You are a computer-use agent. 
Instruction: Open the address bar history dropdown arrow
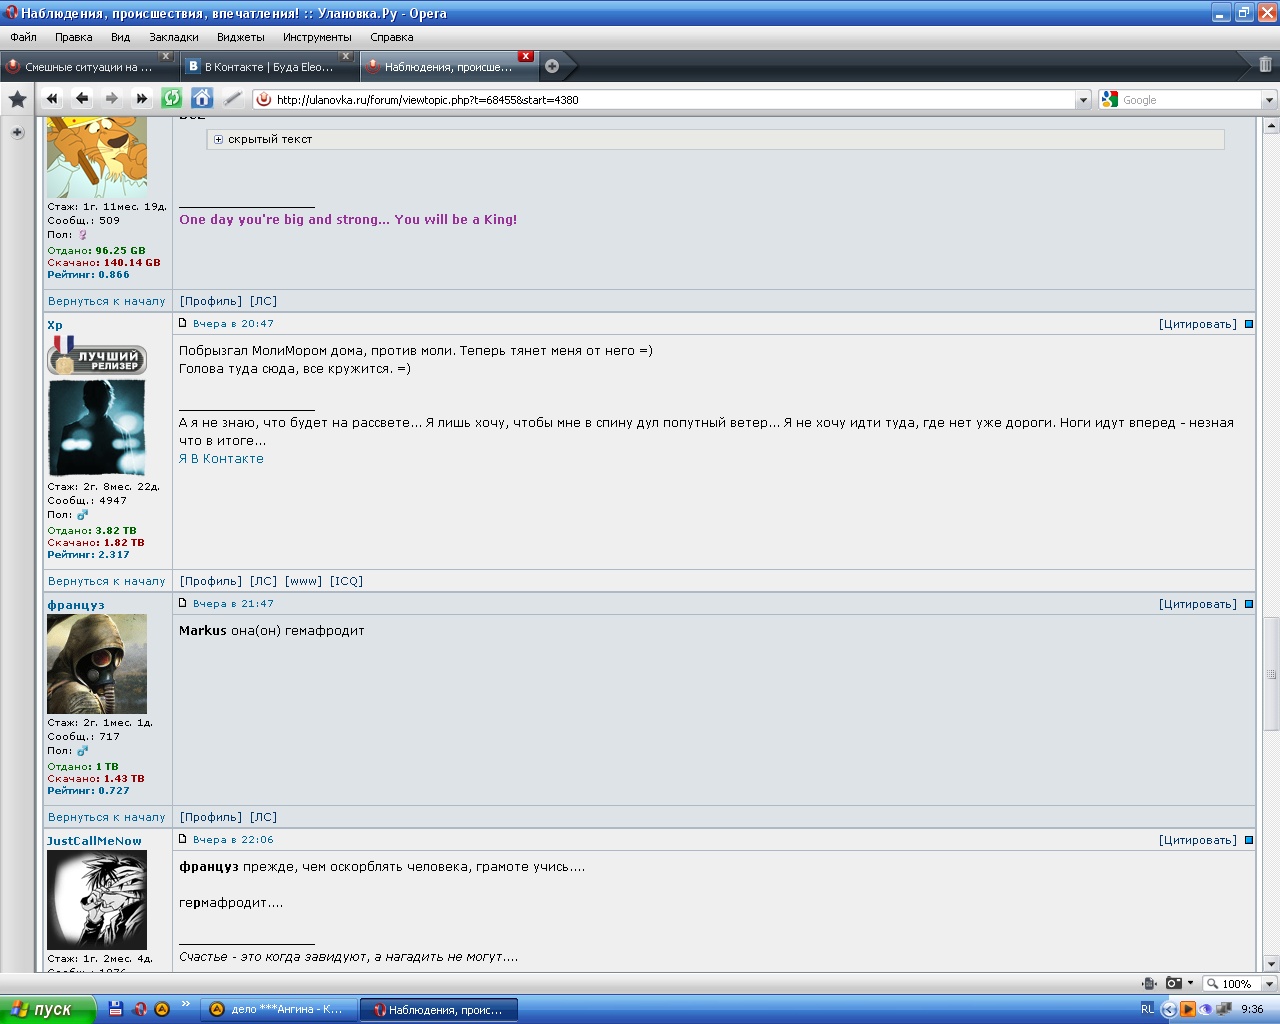(x=1082, y=100)
